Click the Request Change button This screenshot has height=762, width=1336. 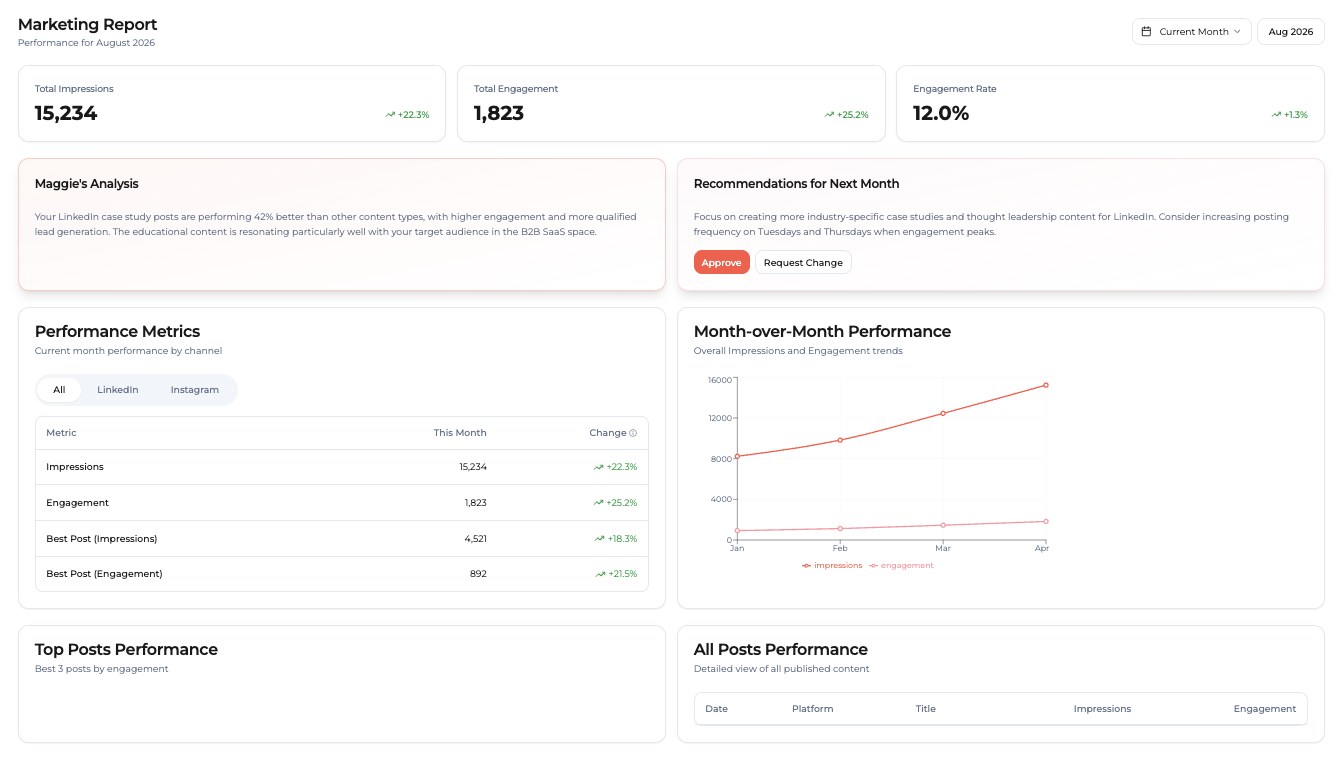coord(803,263)
